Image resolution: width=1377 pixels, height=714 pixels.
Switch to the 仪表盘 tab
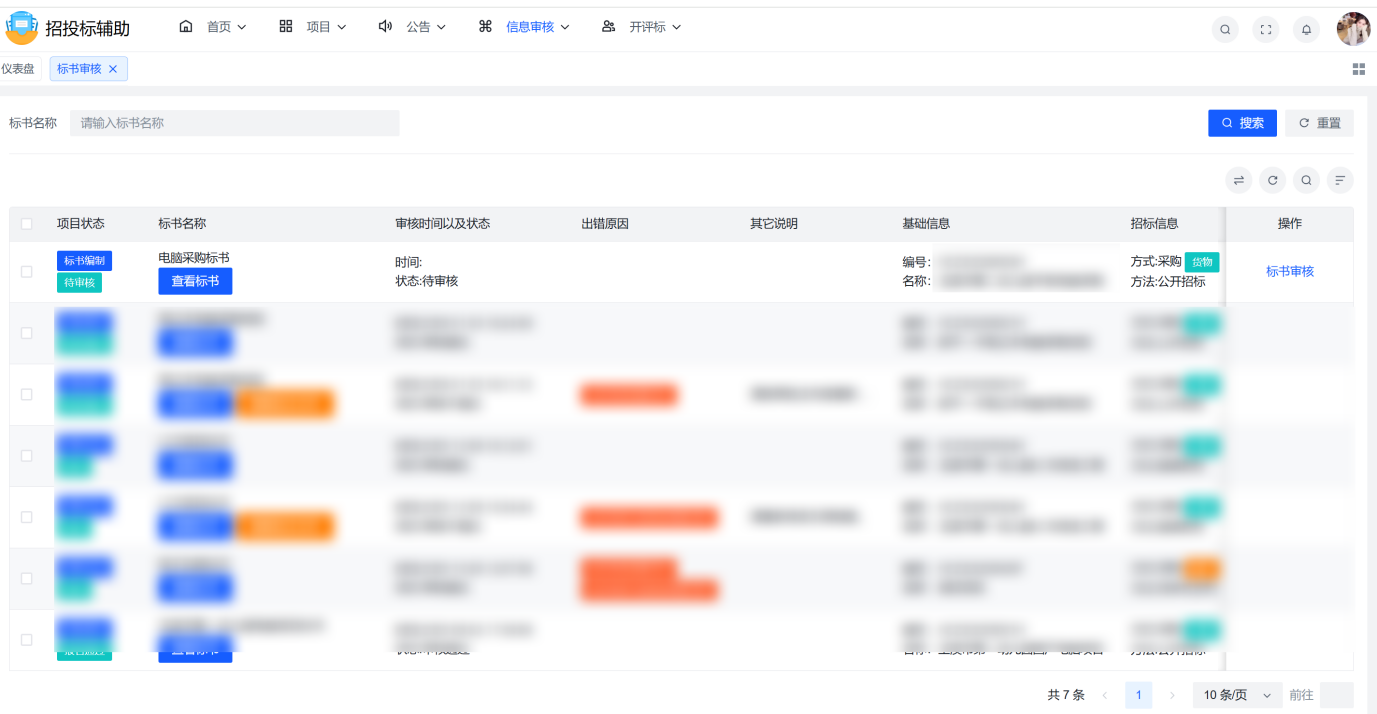[x=20, y=68]
